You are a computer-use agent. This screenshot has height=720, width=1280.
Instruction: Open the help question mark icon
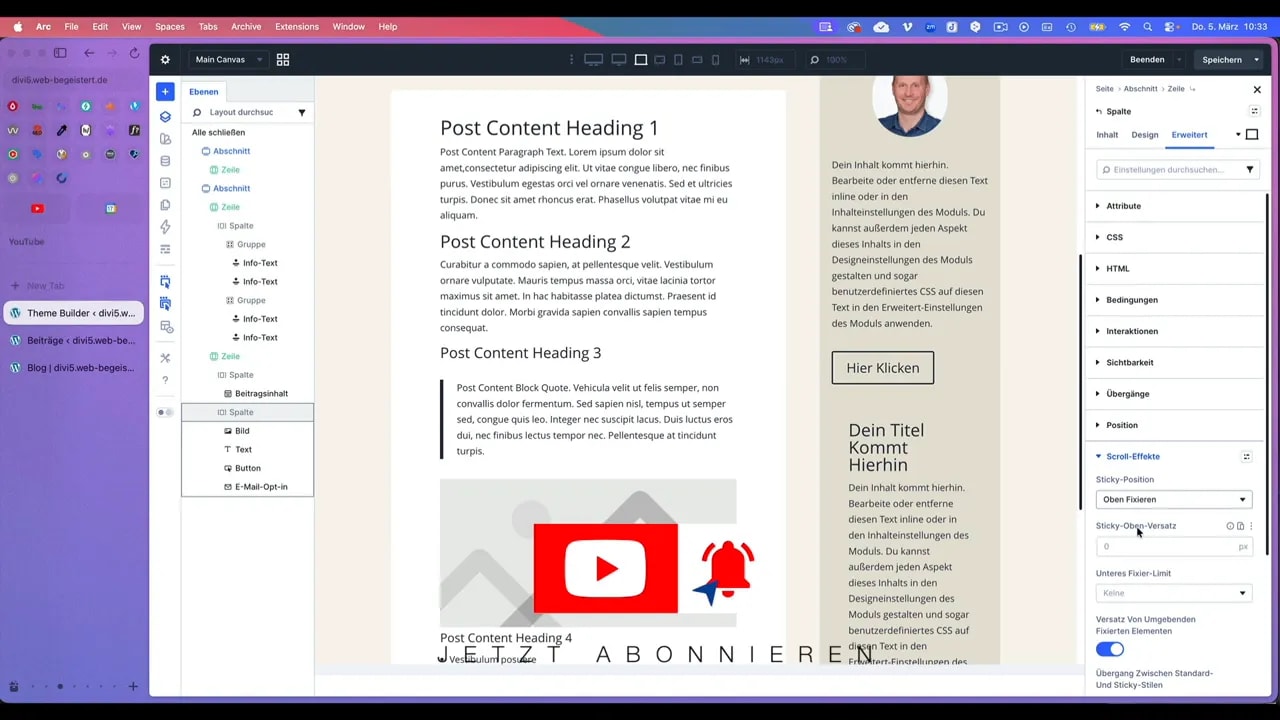point(165,380)
